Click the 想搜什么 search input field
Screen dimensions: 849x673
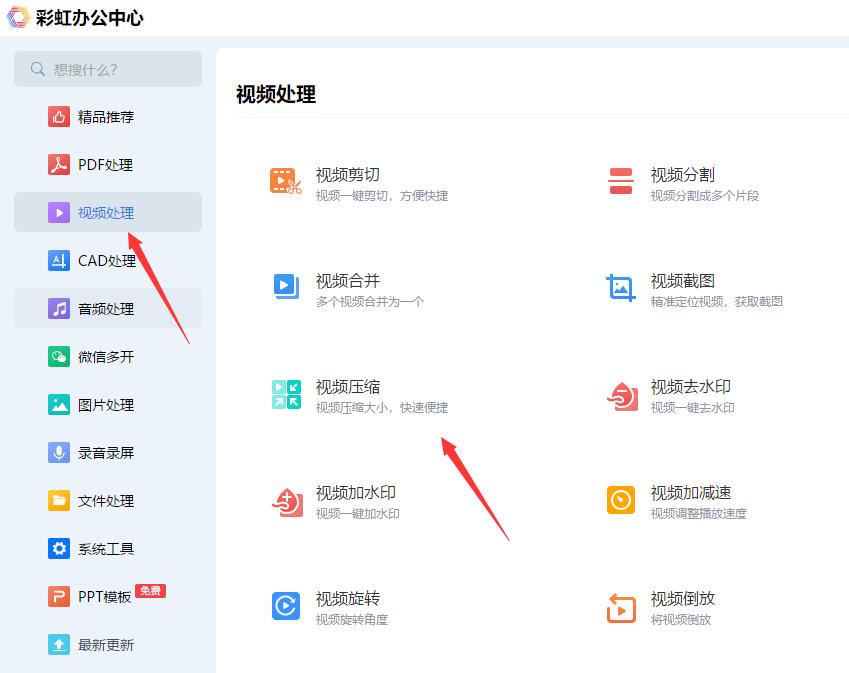[x=107, y=69]
